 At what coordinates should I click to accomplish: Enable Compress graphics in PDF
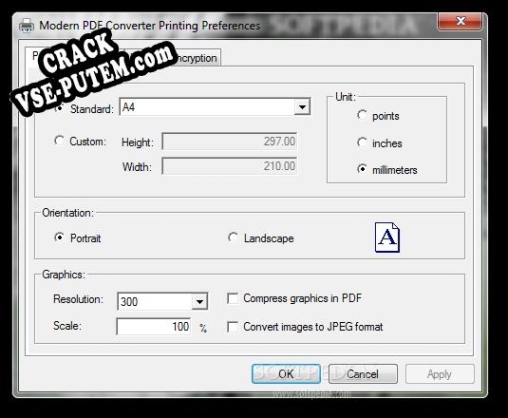232,298
